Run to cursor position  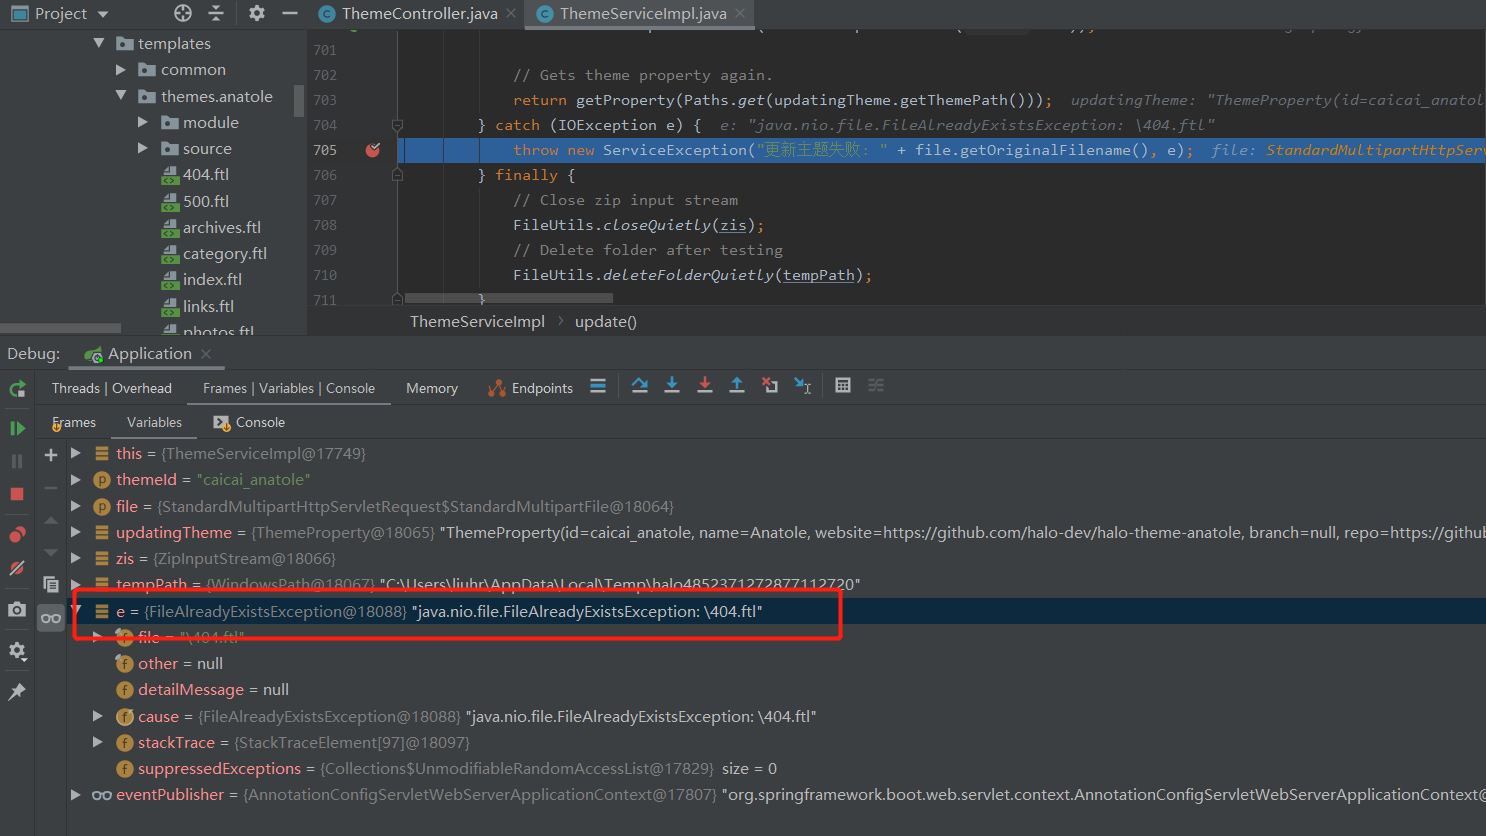(803, 386)
